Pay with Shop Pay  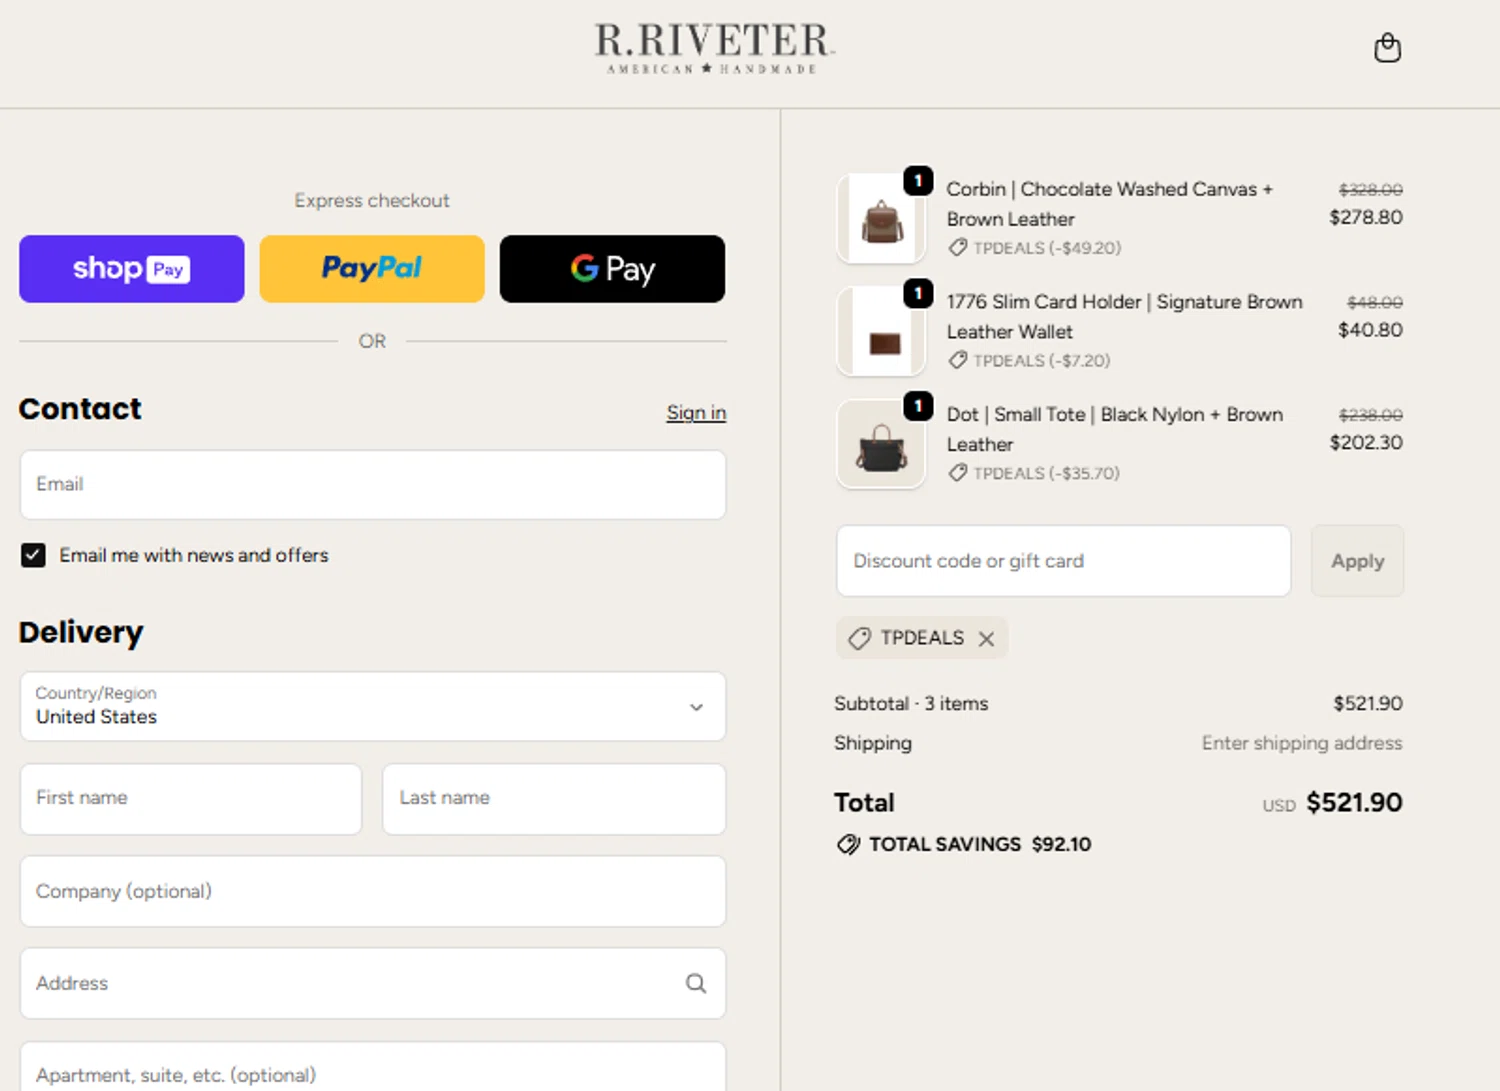click(x=132, y=269)
